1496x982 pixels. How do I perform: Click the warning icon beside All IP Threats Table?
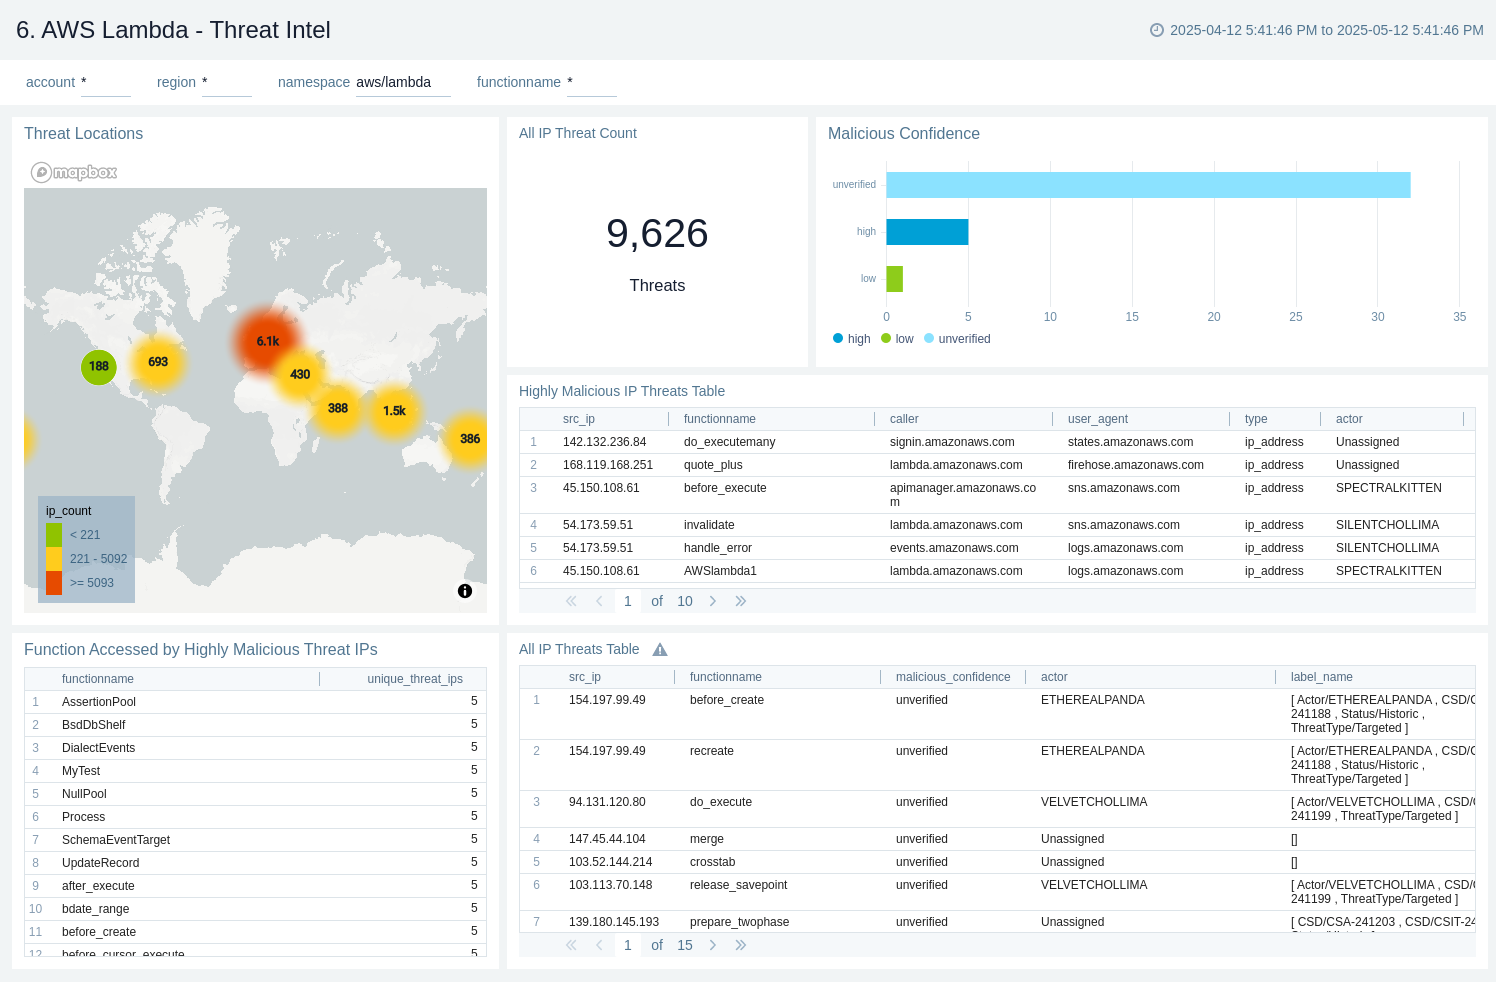[x=660, y=650]
